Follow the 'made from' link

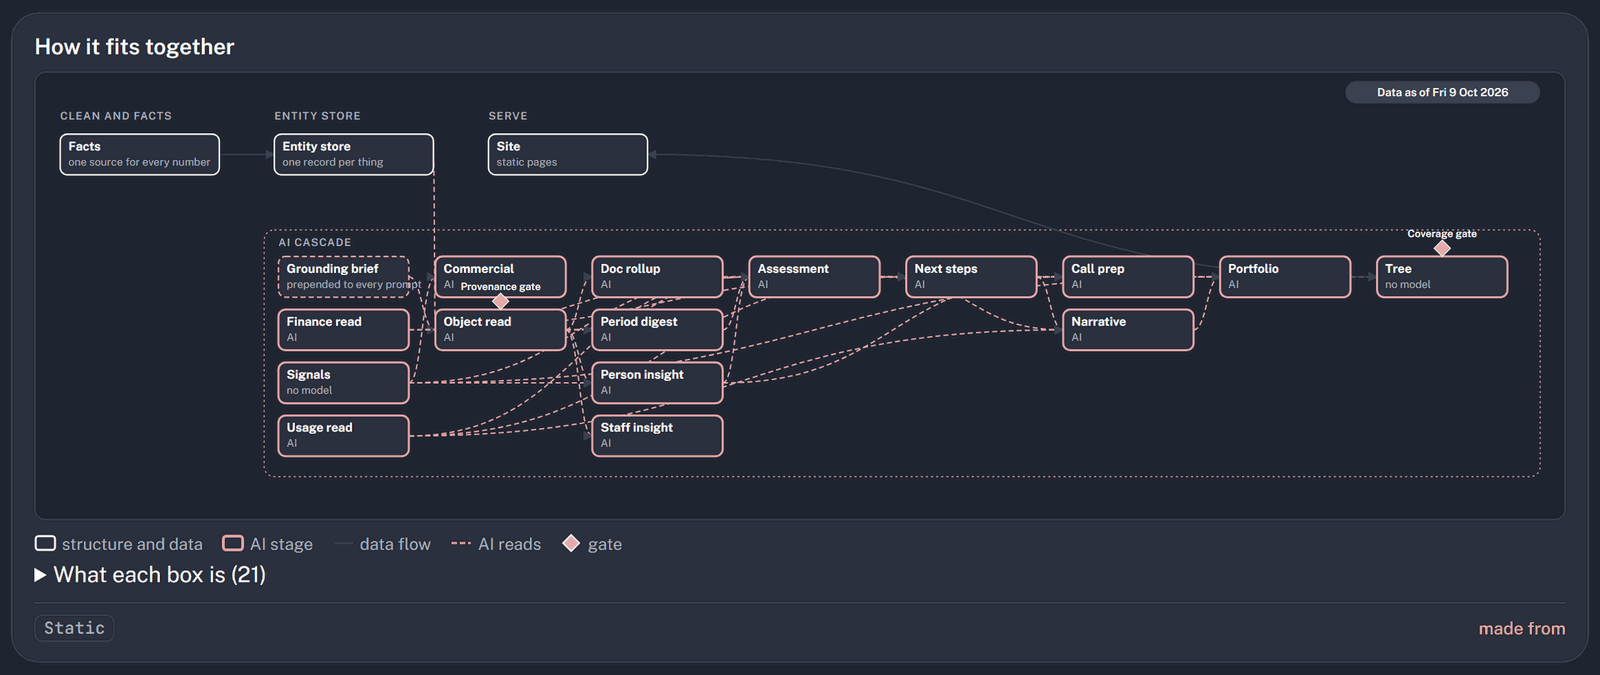(x=1522, y=629)
